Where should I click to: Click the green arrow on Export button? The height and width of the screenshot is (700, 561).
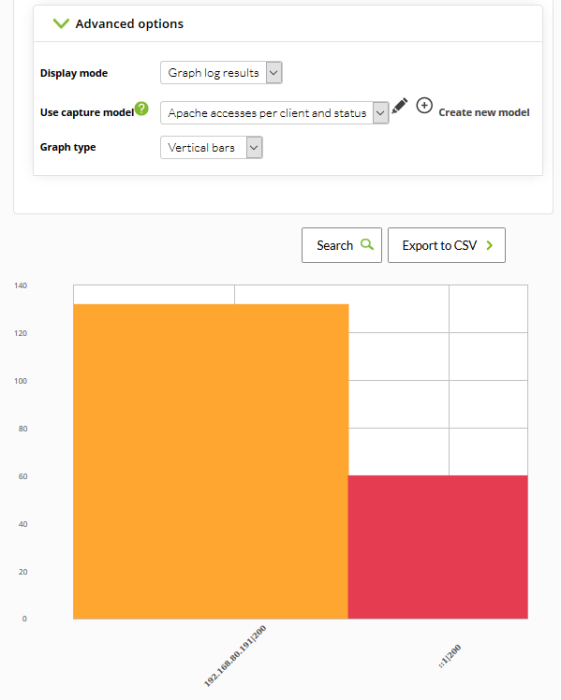click(x=490, y=245)
